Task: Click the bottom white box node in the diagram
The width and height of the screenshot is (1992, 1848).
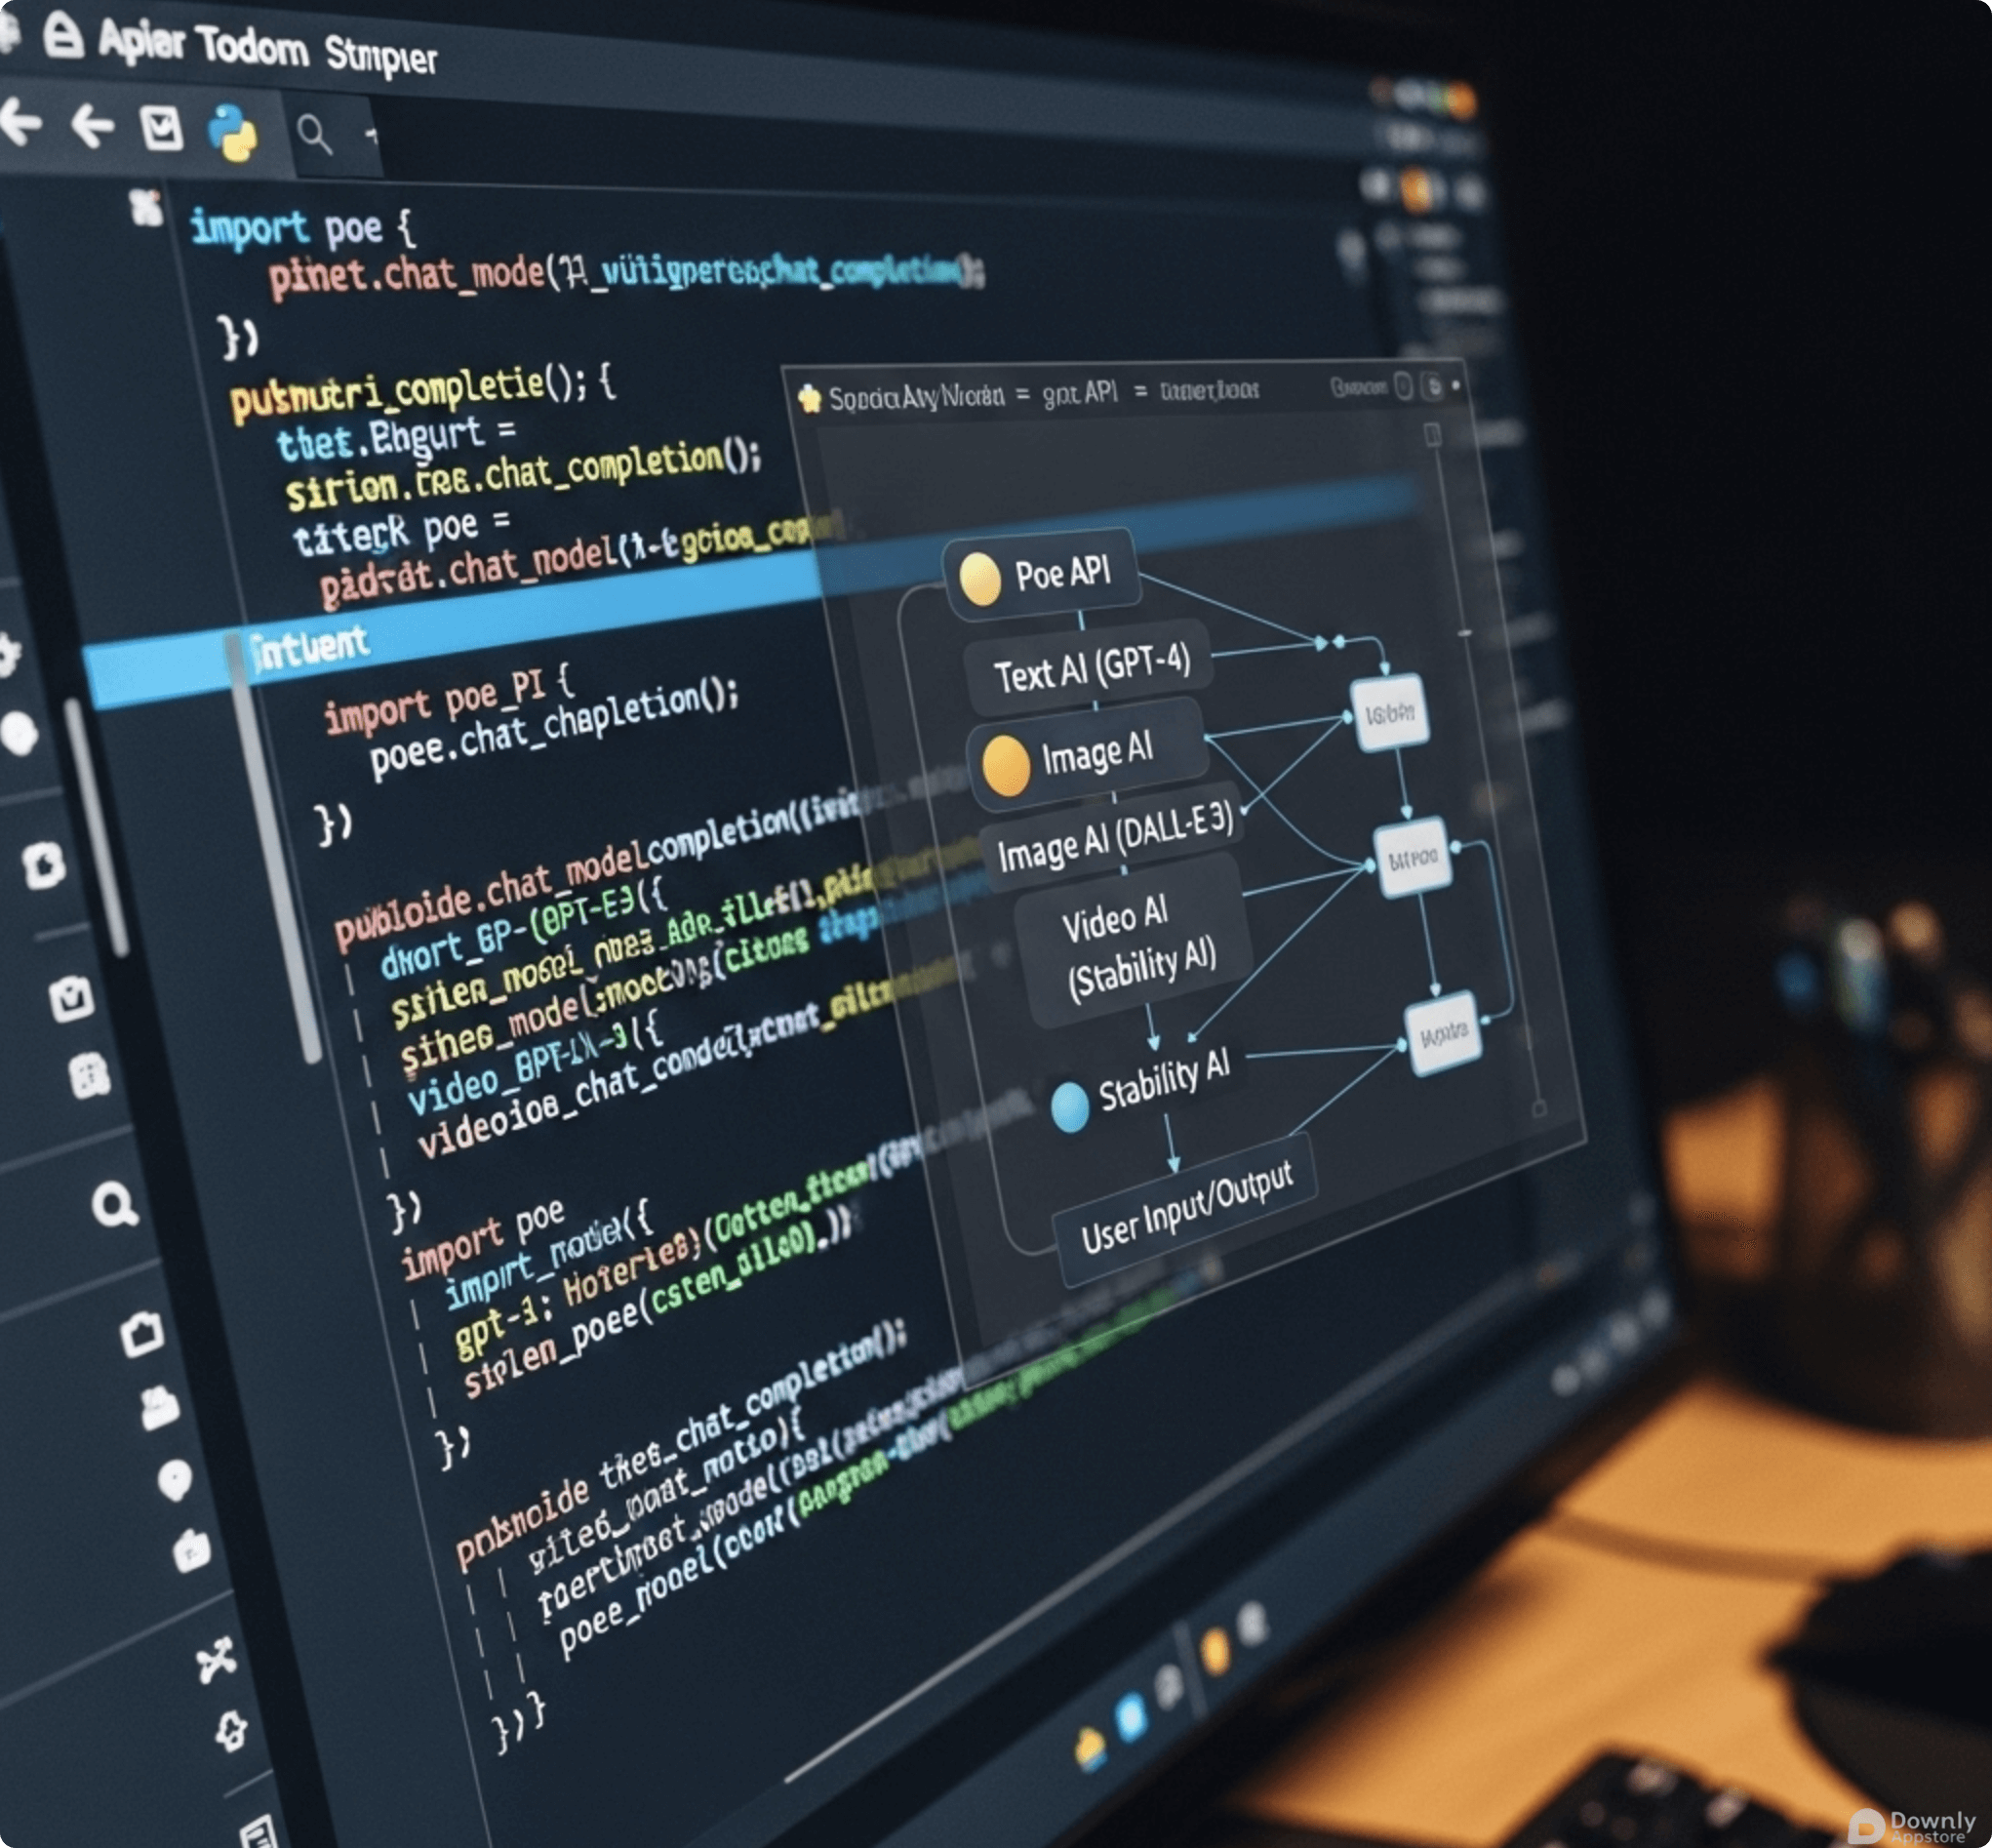Action: pos(1444,1035)
